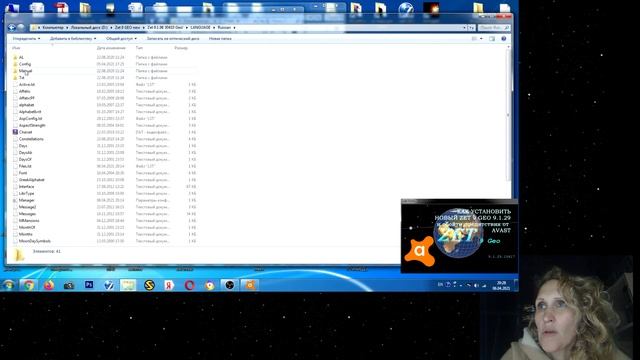Click the Новая папка button

[x=220, y=38]
